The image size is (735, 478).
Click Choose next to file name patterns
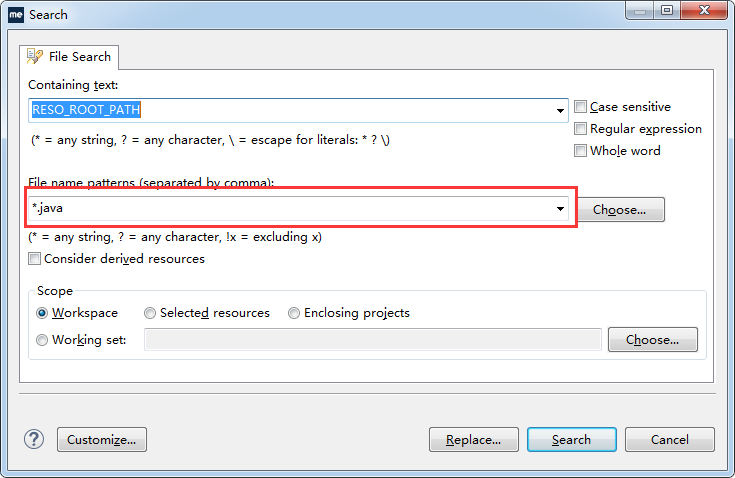click(621, 209)
